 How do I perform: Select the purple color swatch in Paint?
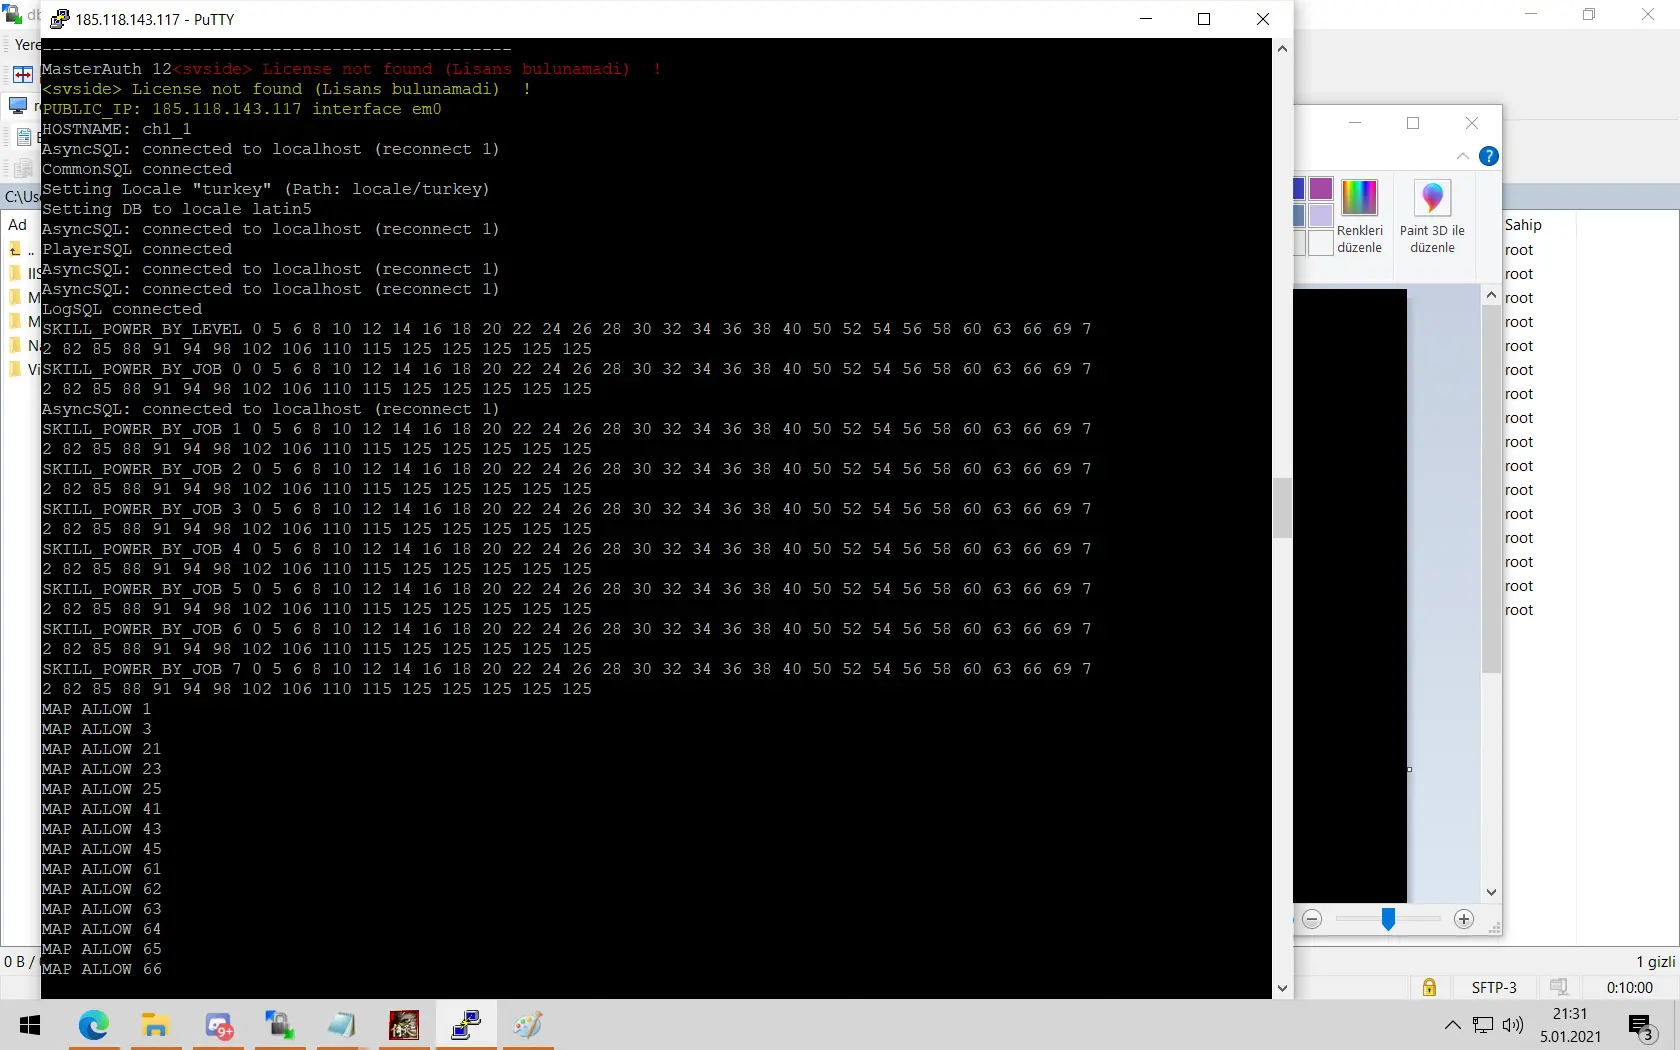[x=1321, y=189]
